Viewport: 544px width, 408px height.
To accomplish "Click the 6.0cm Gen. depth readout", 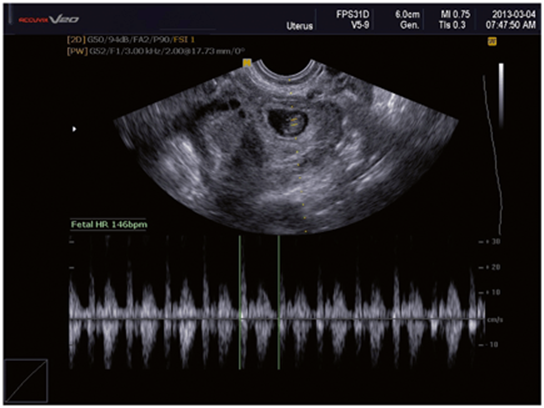I will point(407,19).
